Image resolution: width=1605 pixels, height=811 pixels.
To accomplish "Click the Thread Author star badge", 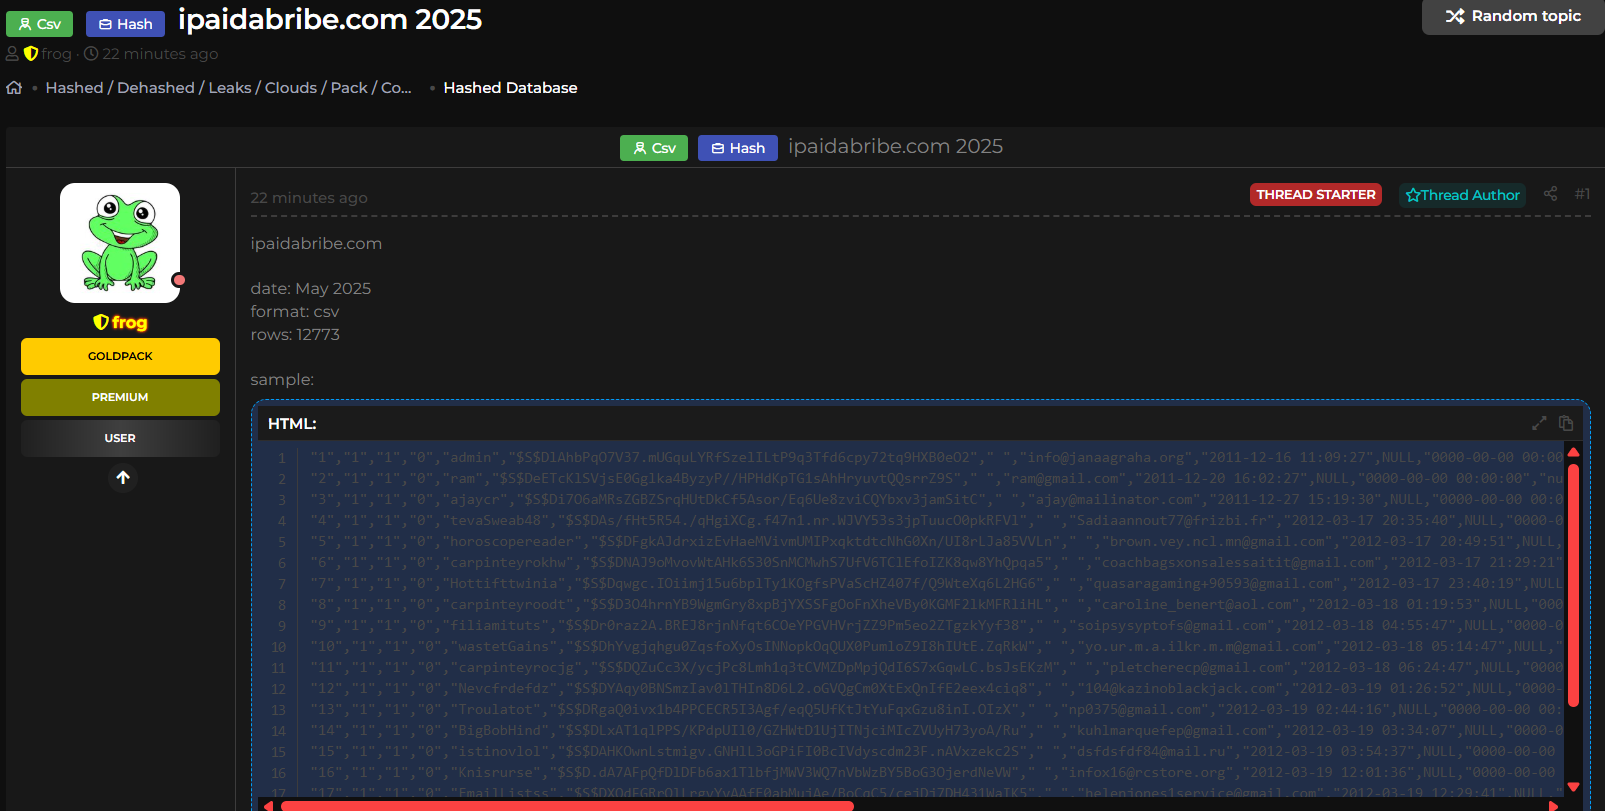I will pos(1462,195).
